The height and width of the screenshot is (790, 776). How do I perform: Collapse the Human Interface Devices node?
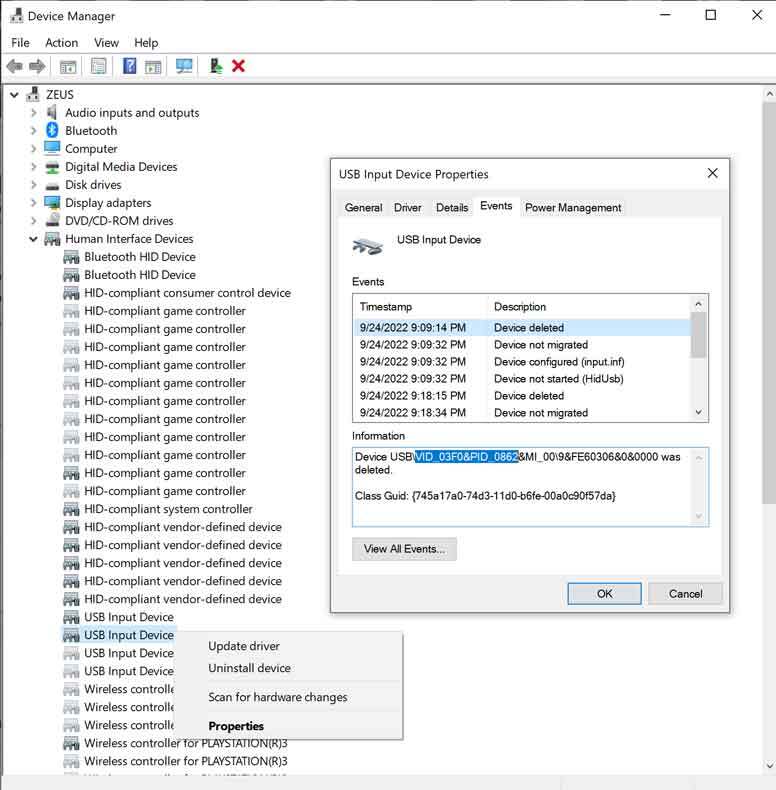pyautogui.click(x=33, y=239)
